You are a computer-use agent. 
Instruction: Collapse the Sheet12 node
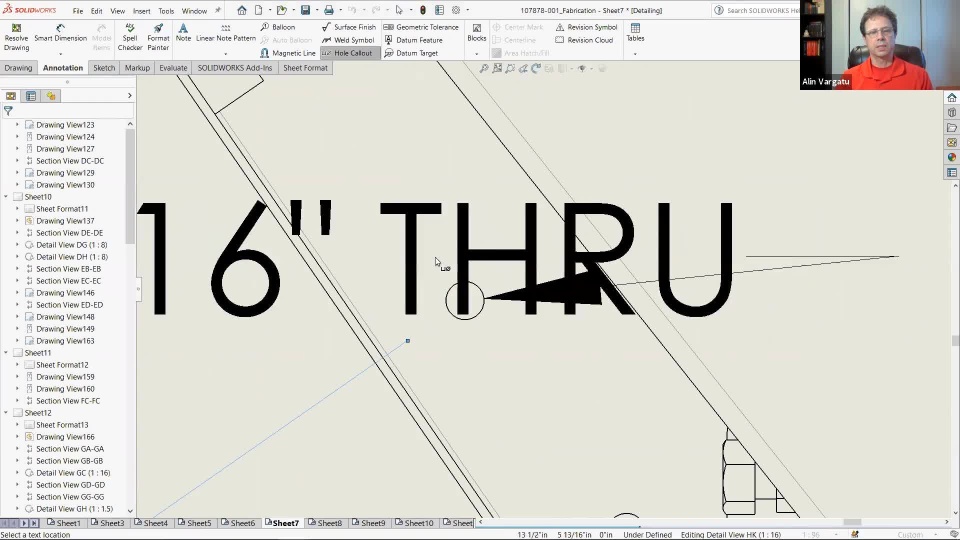pyautogui.click(x=6, y=413)
